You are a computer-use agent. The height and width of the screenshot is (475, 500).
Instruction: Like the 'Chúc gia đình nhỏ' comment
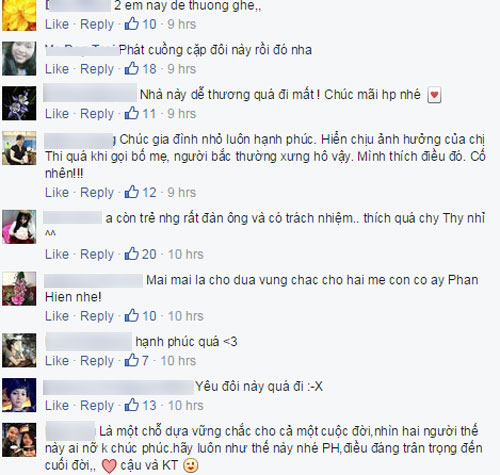click(57, 192)
